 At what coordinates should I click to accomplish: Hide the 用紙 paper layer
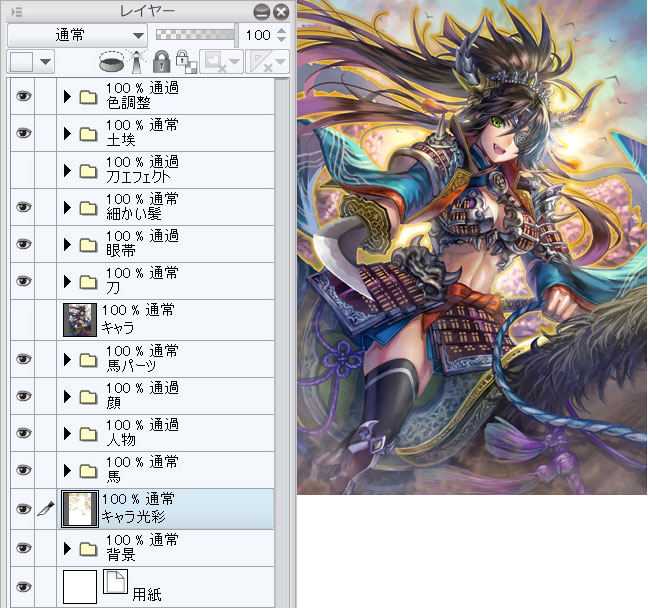click(x=23, y=587)
